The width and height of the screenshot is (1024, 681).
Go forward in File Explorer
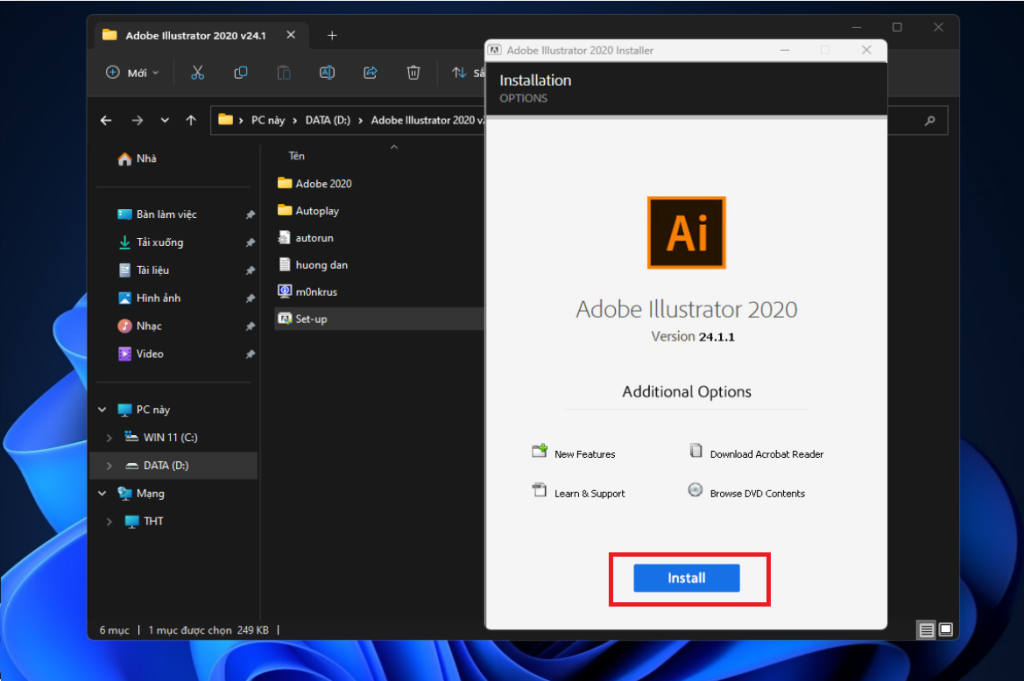click(137, 120)
